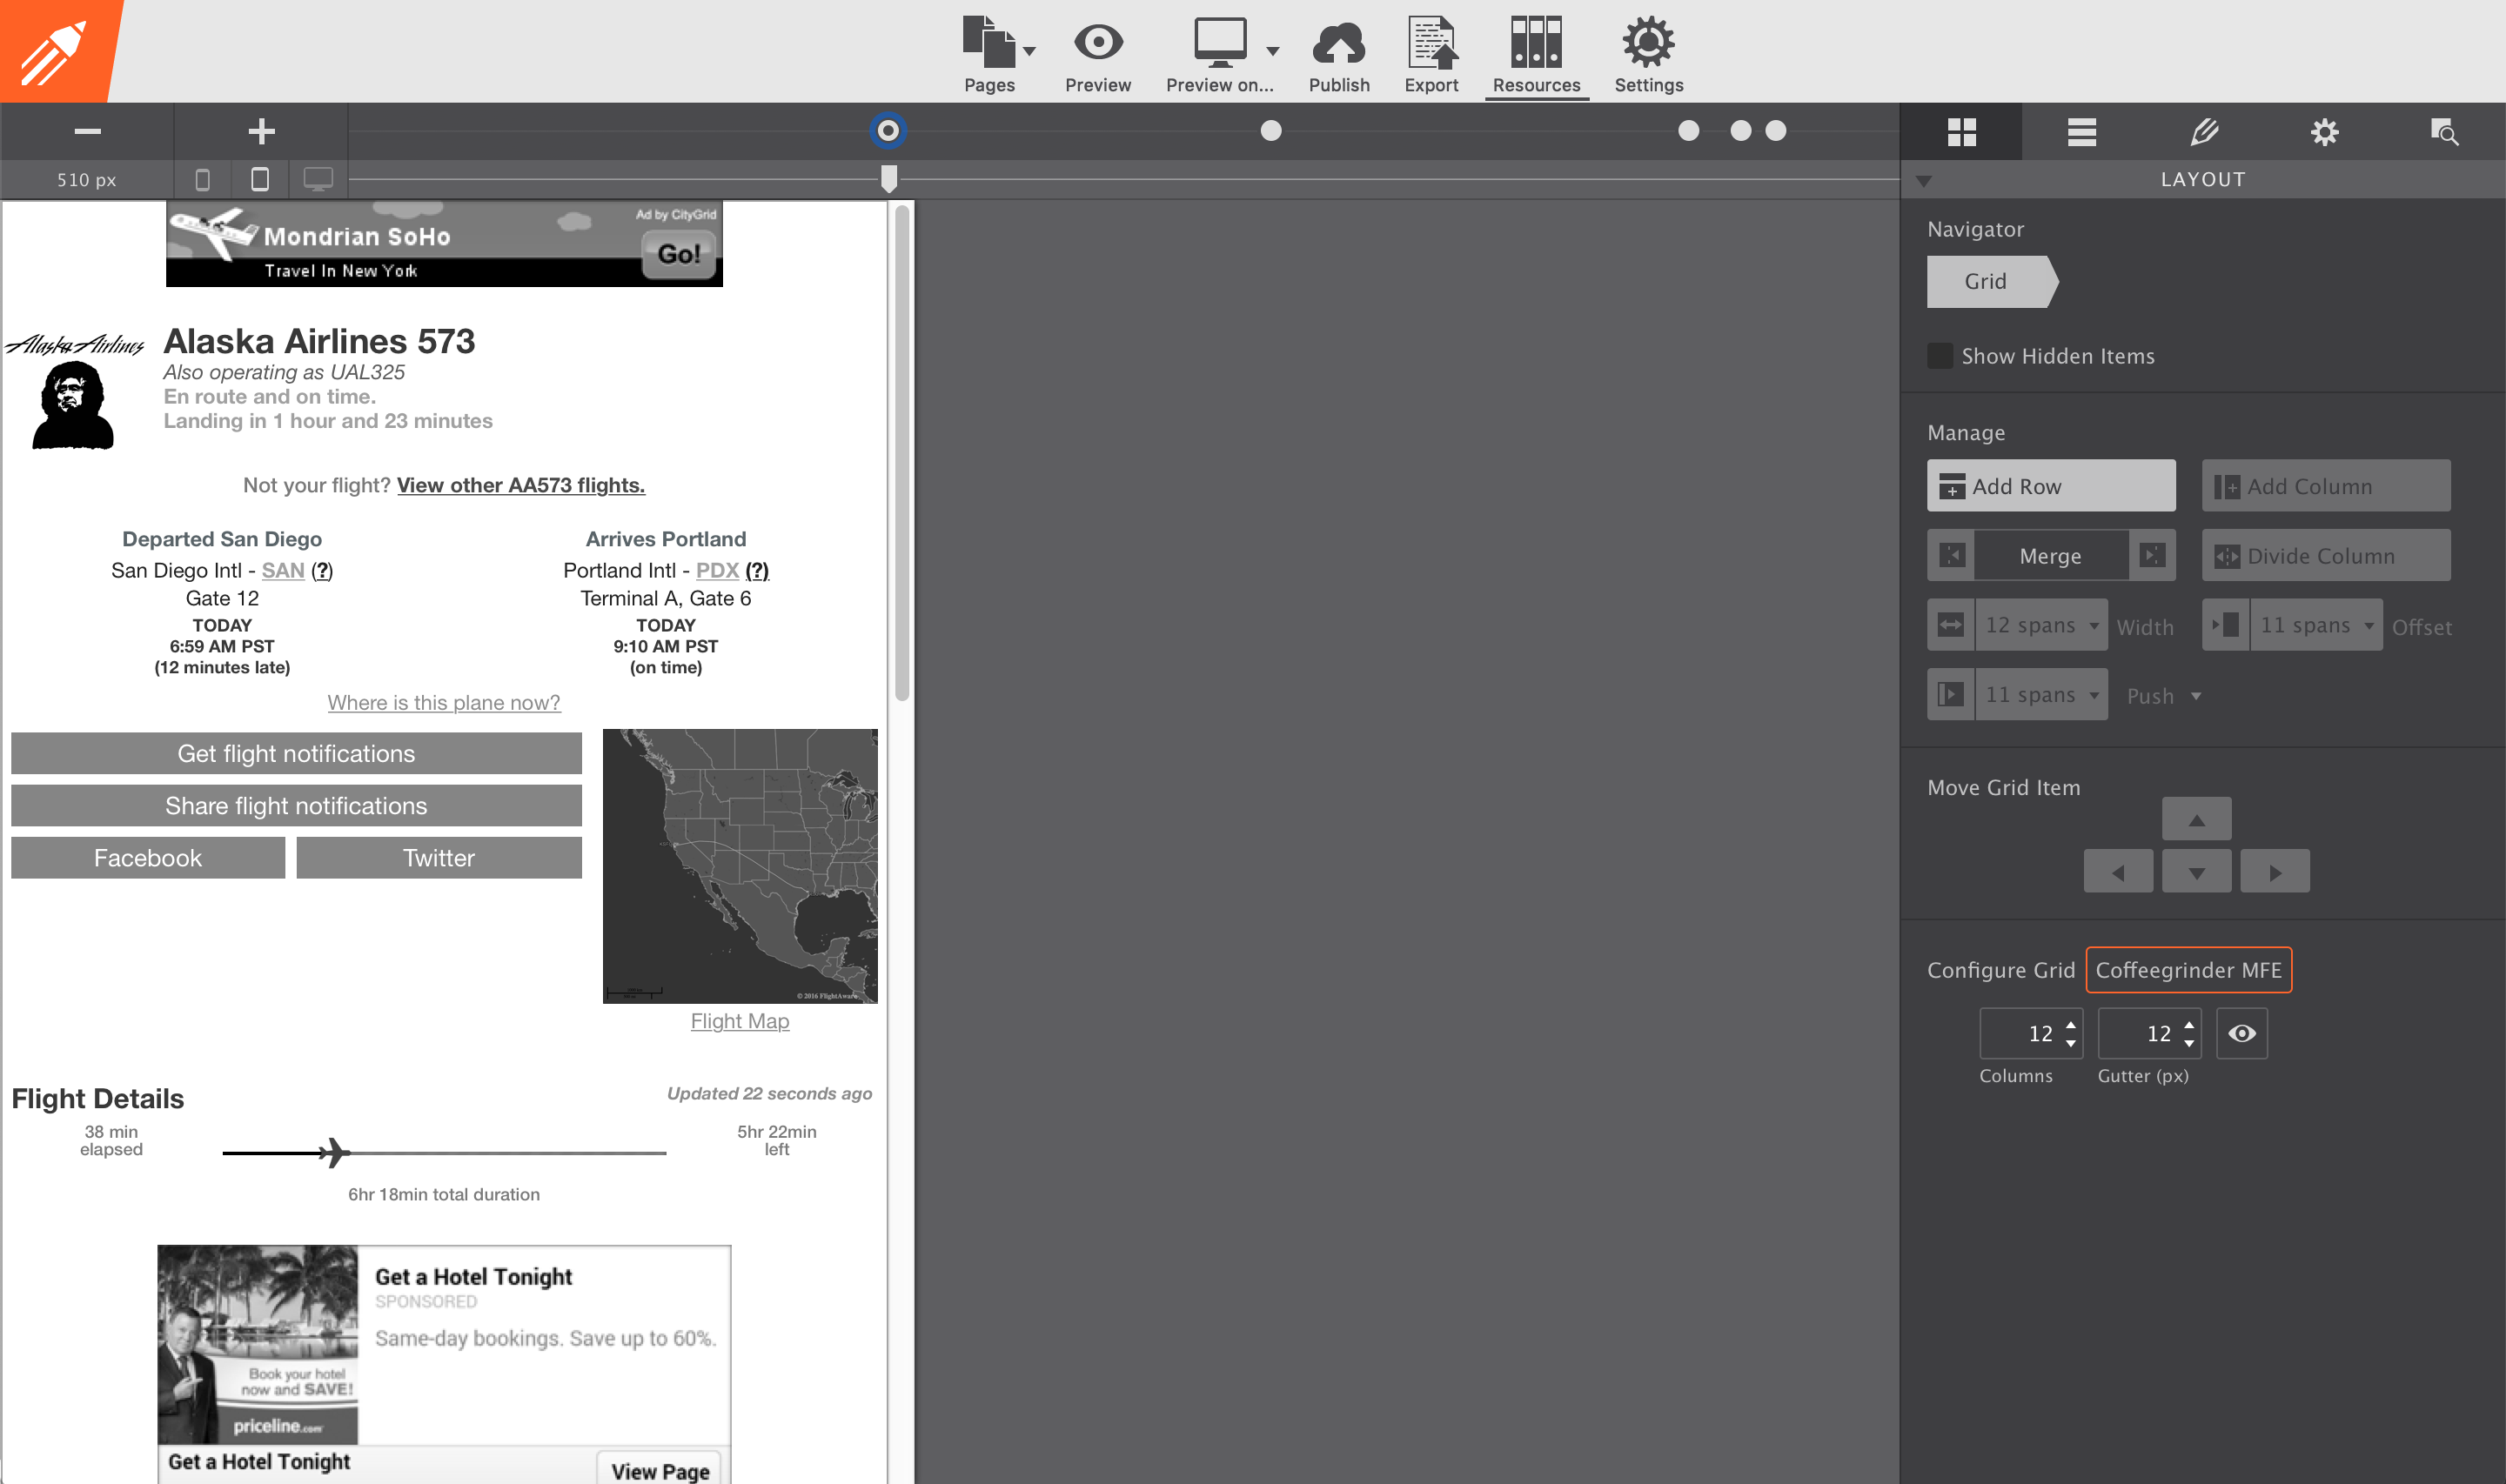
Task: Select the phone device preview icon
Action: [202, 180]
